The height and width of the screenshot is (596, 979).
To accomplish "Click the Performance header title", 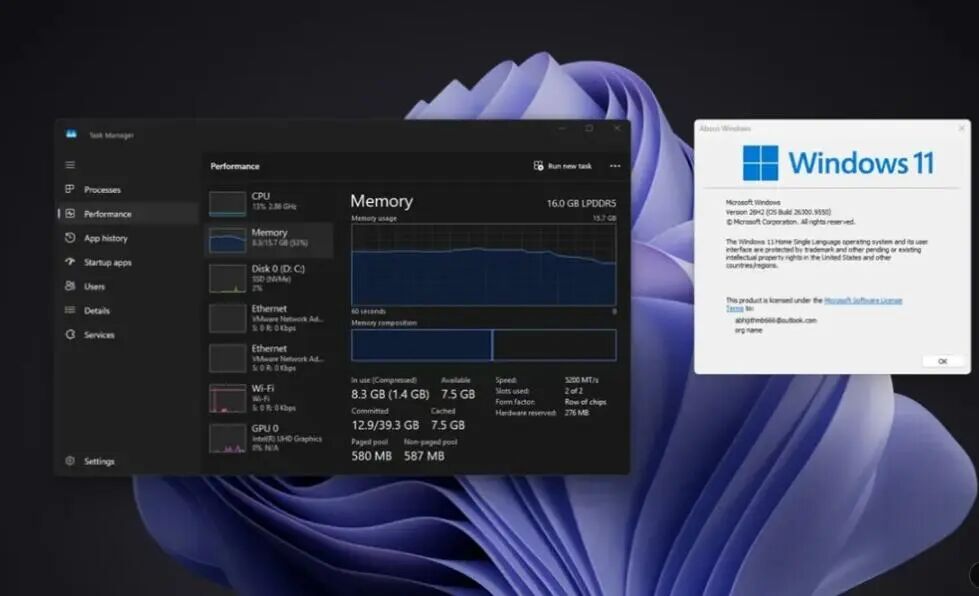I will tap(235, 166).
